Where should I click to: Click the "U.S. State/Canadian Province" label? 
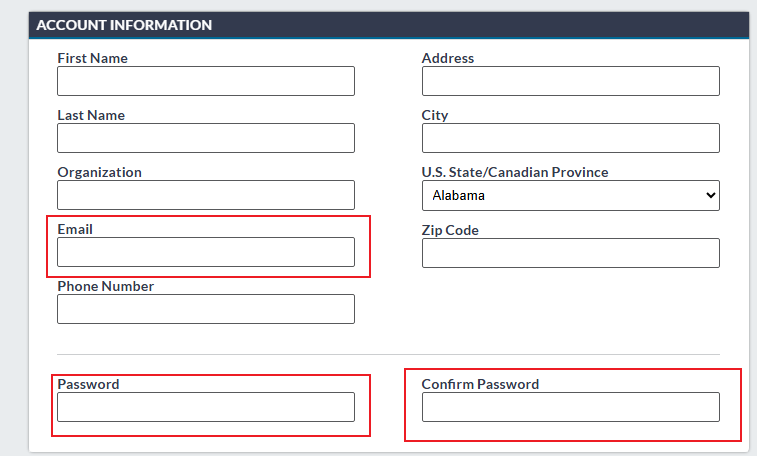515,172
